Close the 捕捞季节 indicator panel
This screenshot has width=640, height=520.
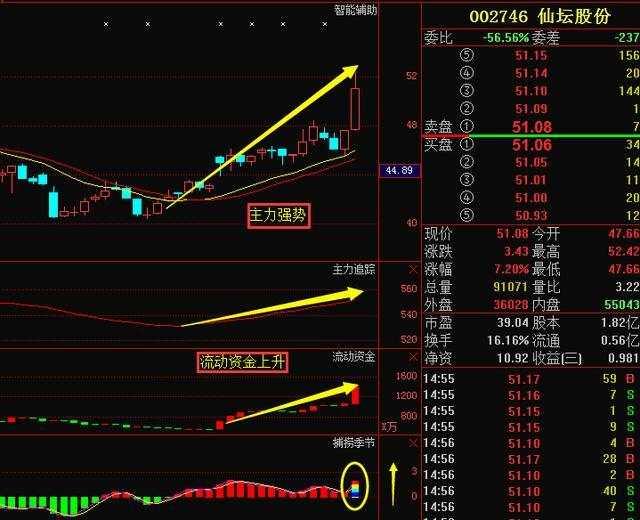413,443
